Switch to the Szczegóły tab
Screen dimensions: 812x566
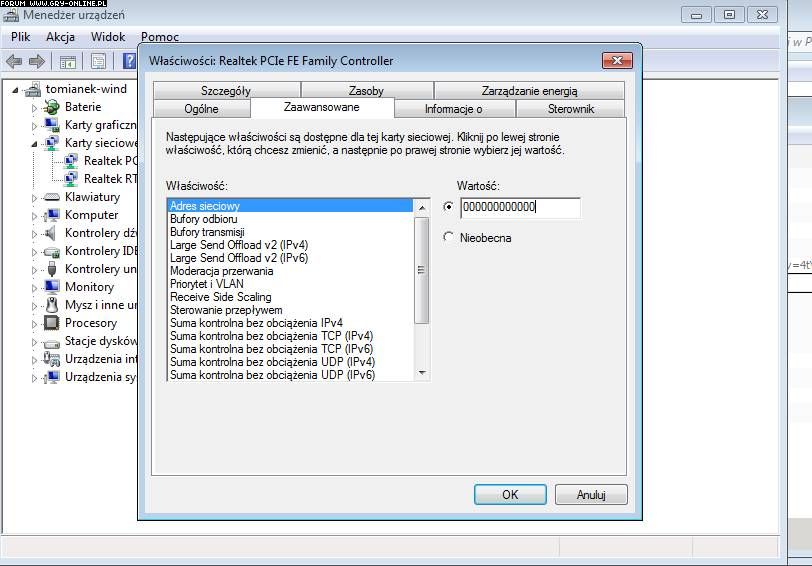tap(226, 91)
